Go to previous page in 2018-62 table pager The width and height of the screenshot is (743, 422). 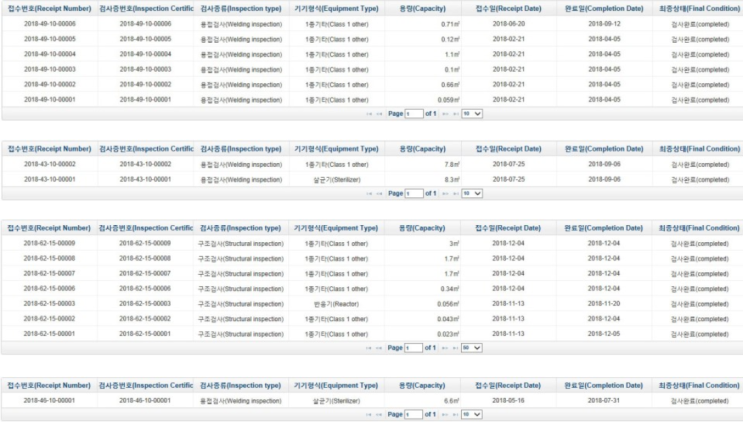point(379,348)
